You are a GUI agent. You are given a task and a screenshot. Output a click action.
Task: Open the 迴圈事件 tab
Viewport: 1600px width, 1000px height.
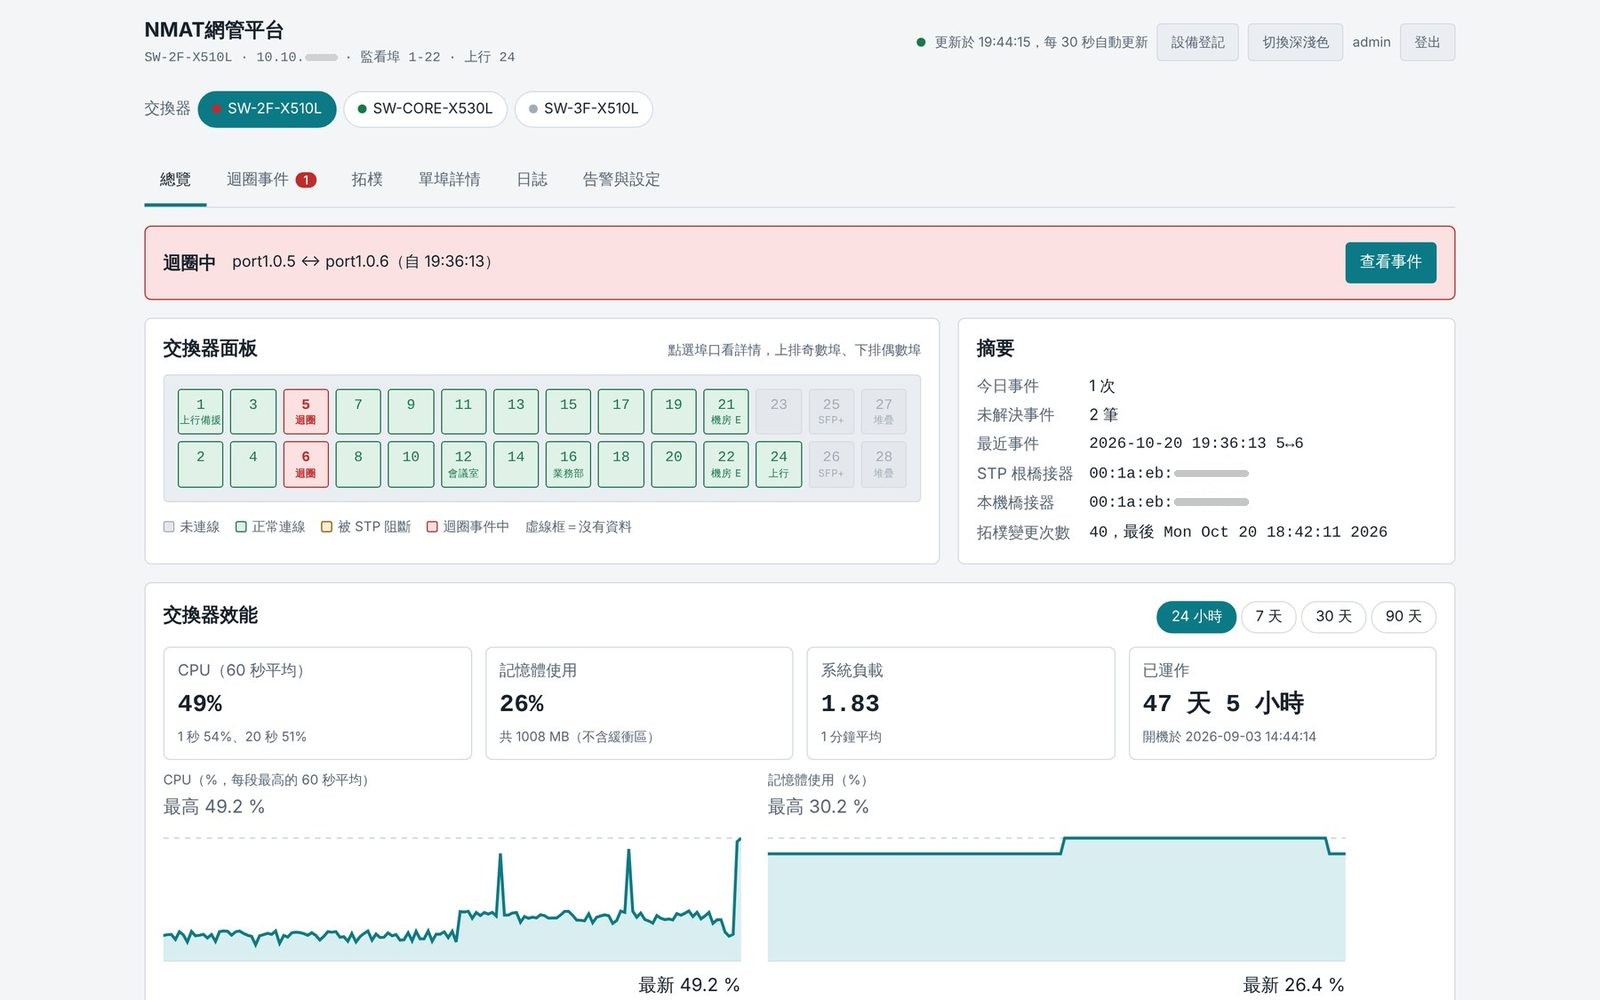pyautogui.click(x=271, y=180)
